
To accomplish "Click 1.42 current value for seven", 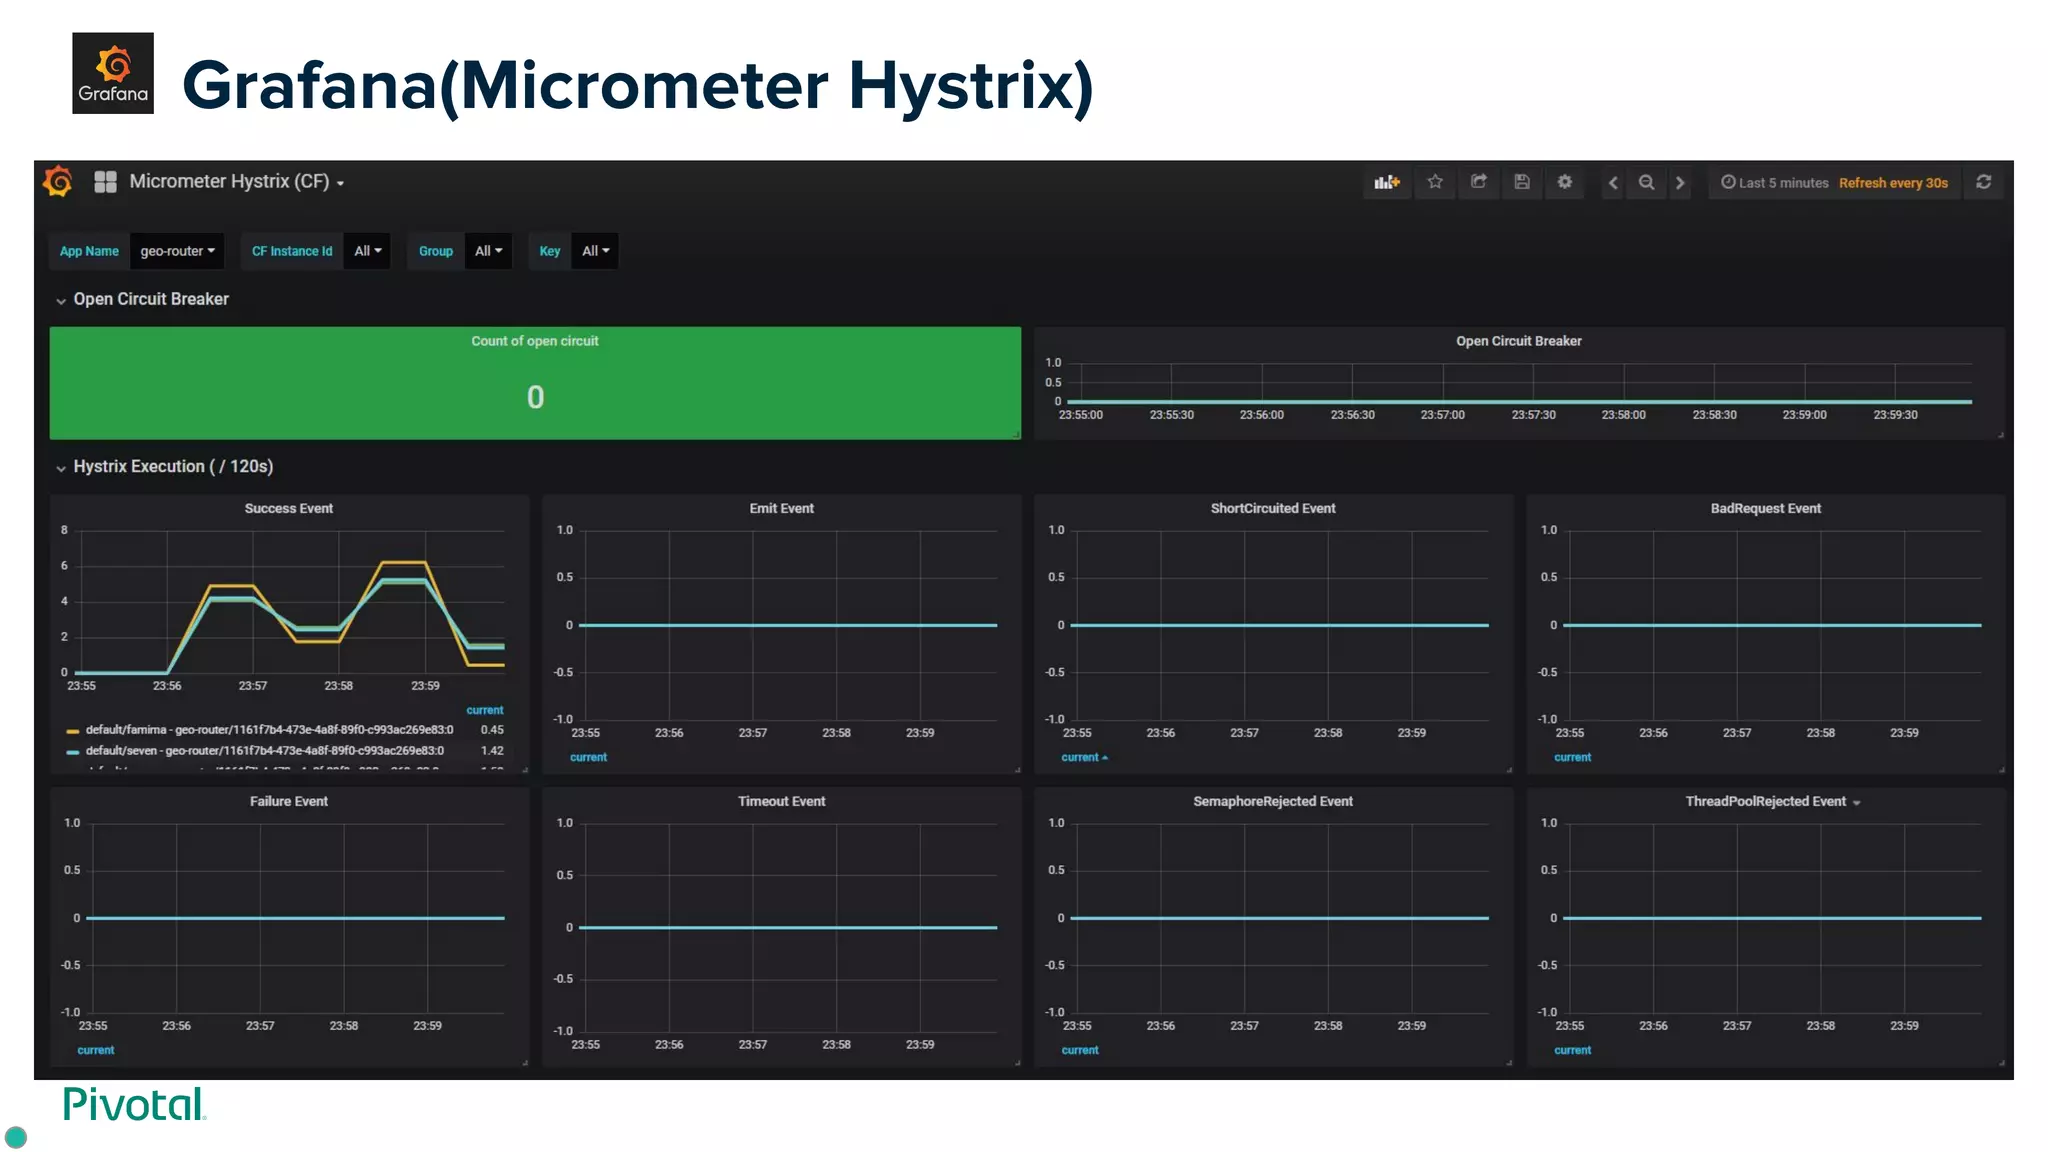I will [x=492, y=751].
